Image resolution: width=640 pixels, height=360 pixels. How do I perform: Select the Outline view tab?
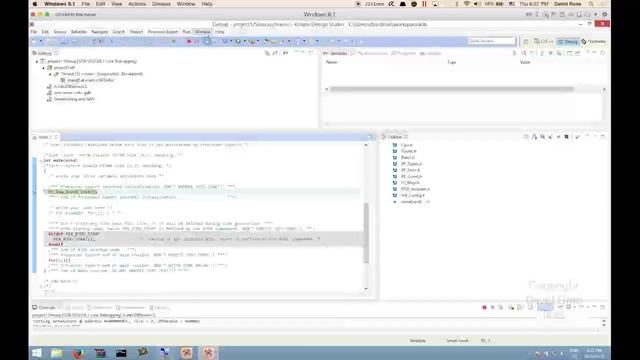(394, 137)
